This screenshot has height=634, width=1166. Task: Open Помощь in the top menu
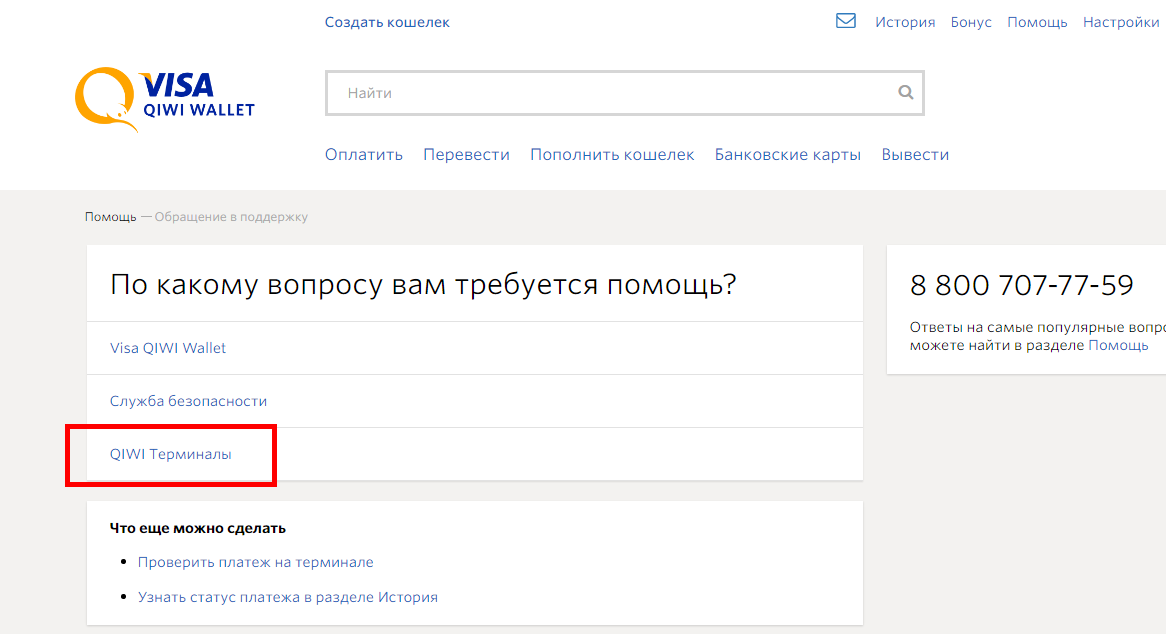[1037, 22]
